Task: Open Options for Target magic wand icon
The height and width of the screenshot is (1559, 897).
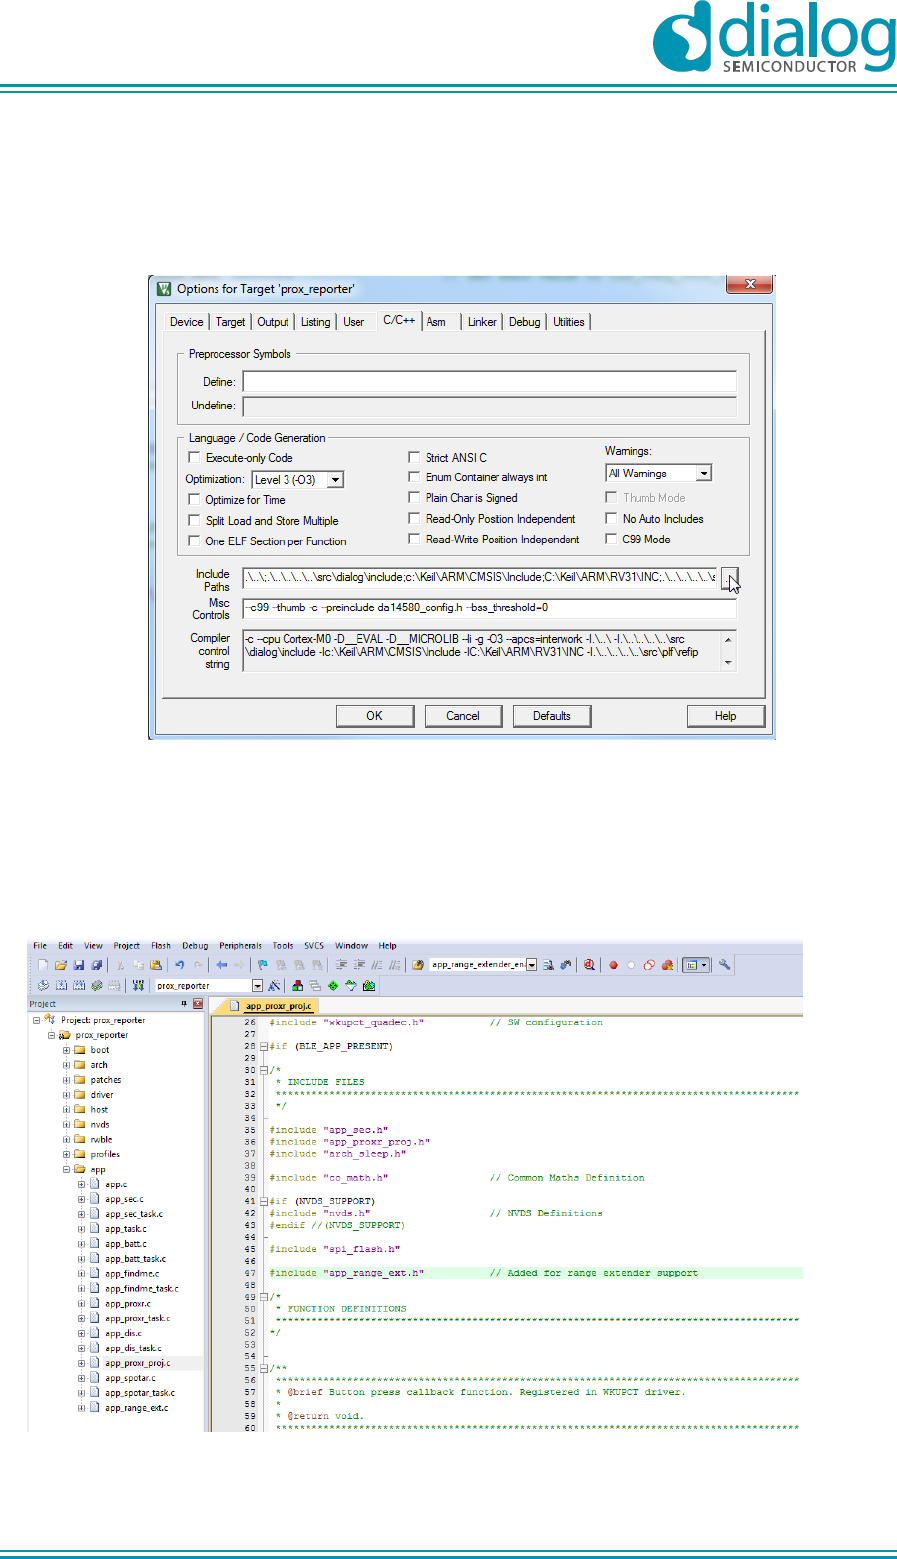Action: click(274, 986)
